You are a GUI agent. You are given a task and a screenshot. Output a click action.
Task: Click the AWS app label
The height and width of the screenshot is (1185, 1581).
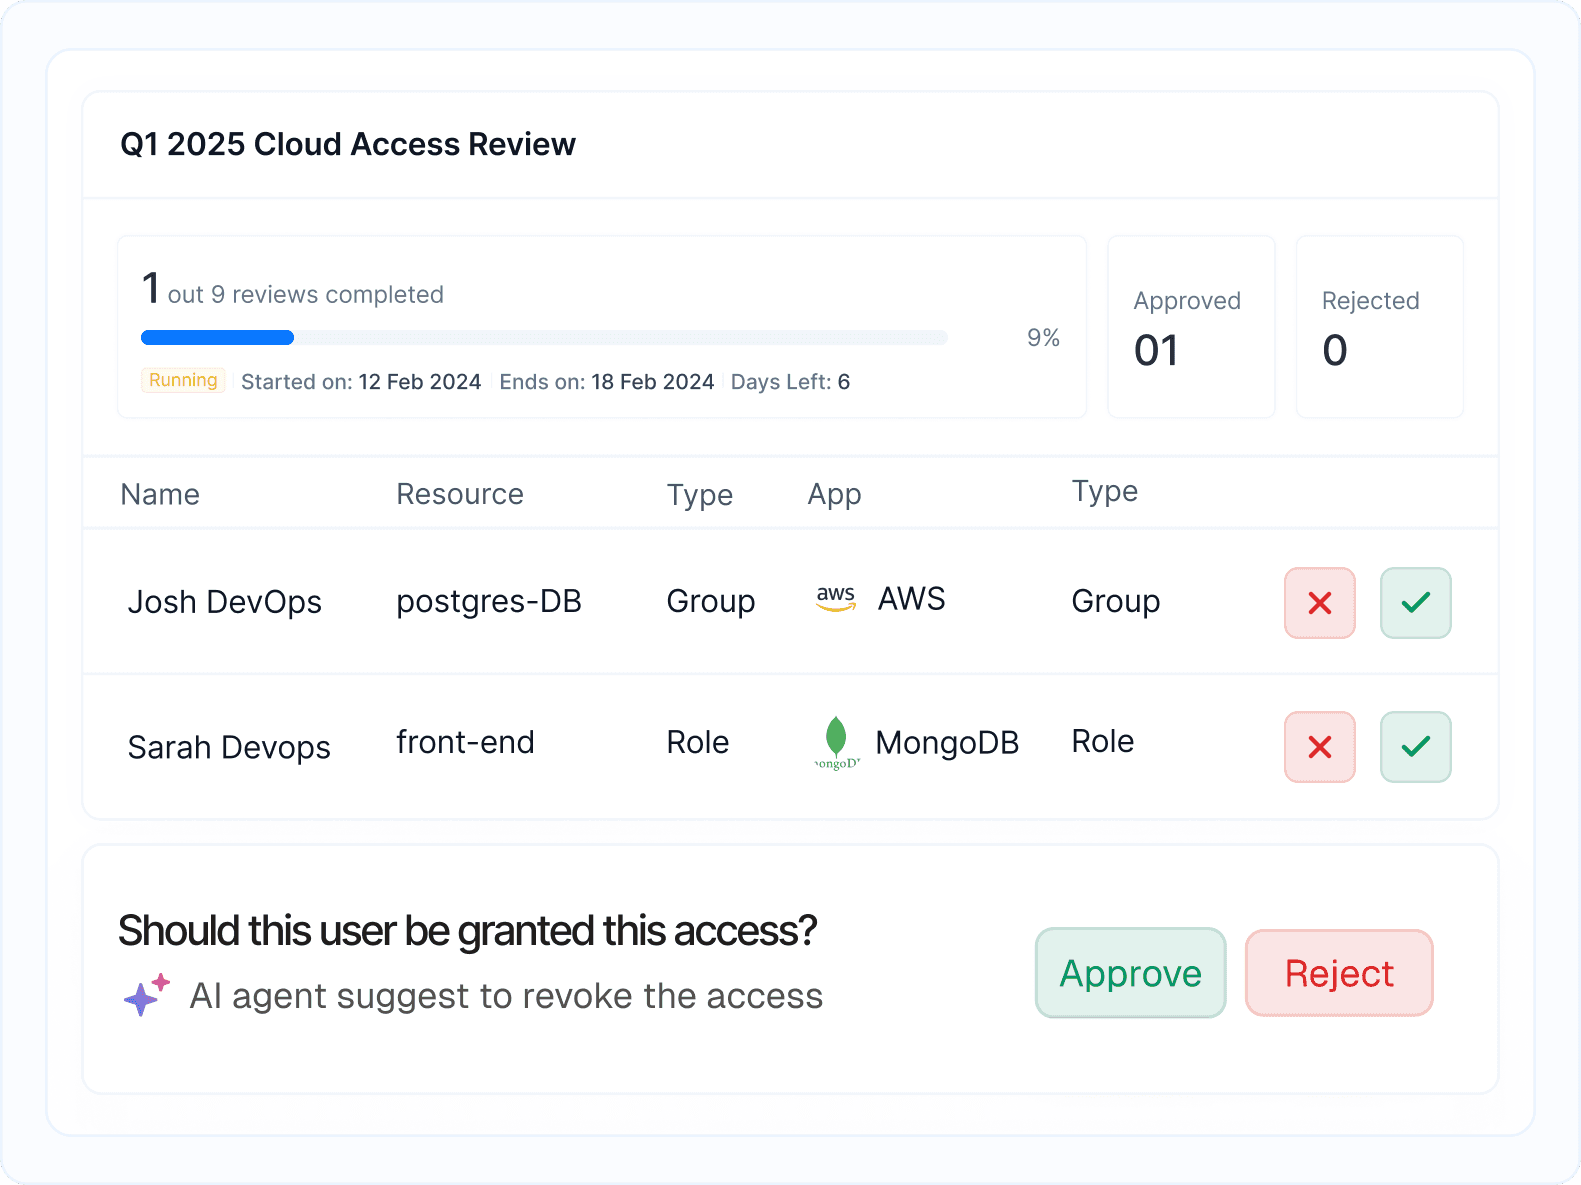911,599
